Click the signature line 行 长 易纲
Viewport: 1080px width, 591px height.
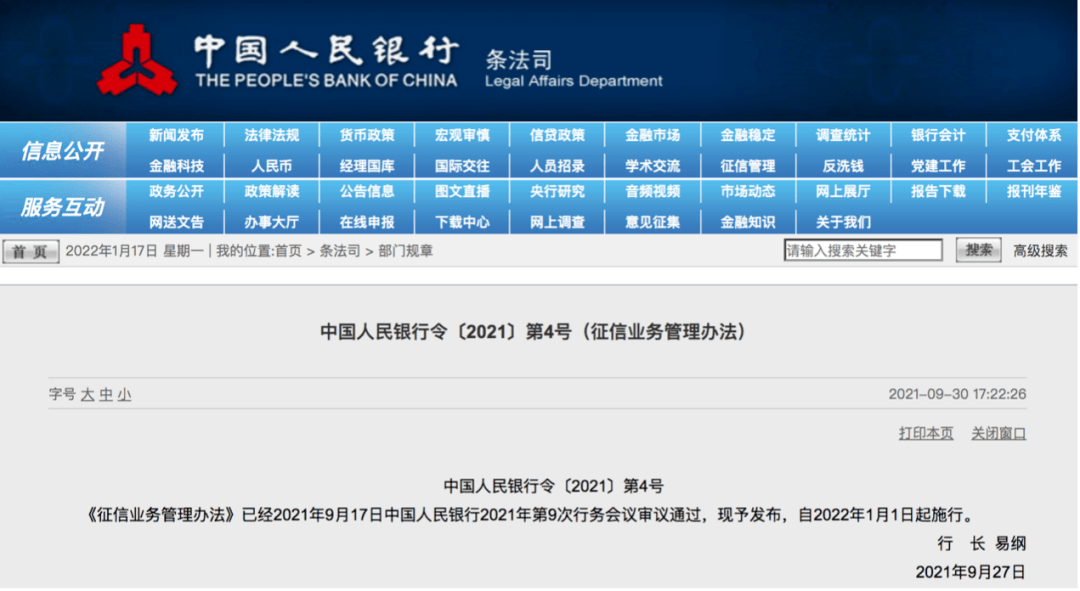click(x=982, y=543)
